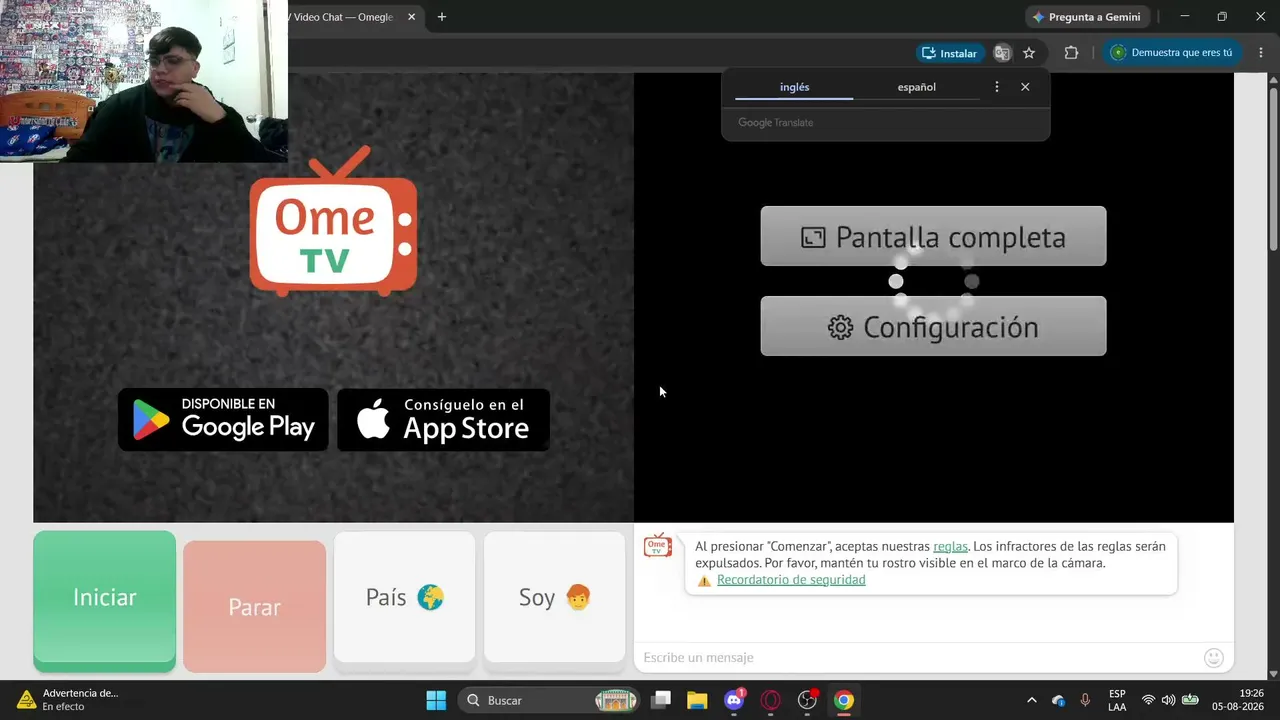Viewport: 1280px width, 720px height.
Task: Open a new browser tab
Action: point(442,17)
